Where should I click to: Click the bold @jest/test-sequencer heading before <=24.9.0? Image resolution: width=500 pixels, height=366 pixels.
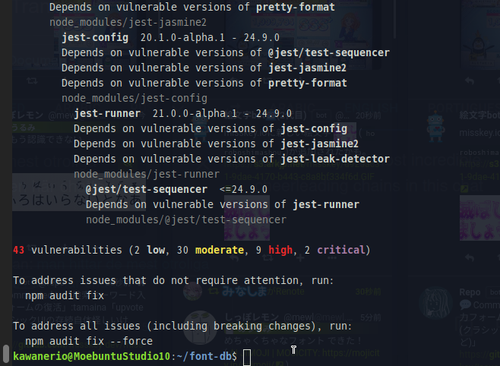pos(146,189)
